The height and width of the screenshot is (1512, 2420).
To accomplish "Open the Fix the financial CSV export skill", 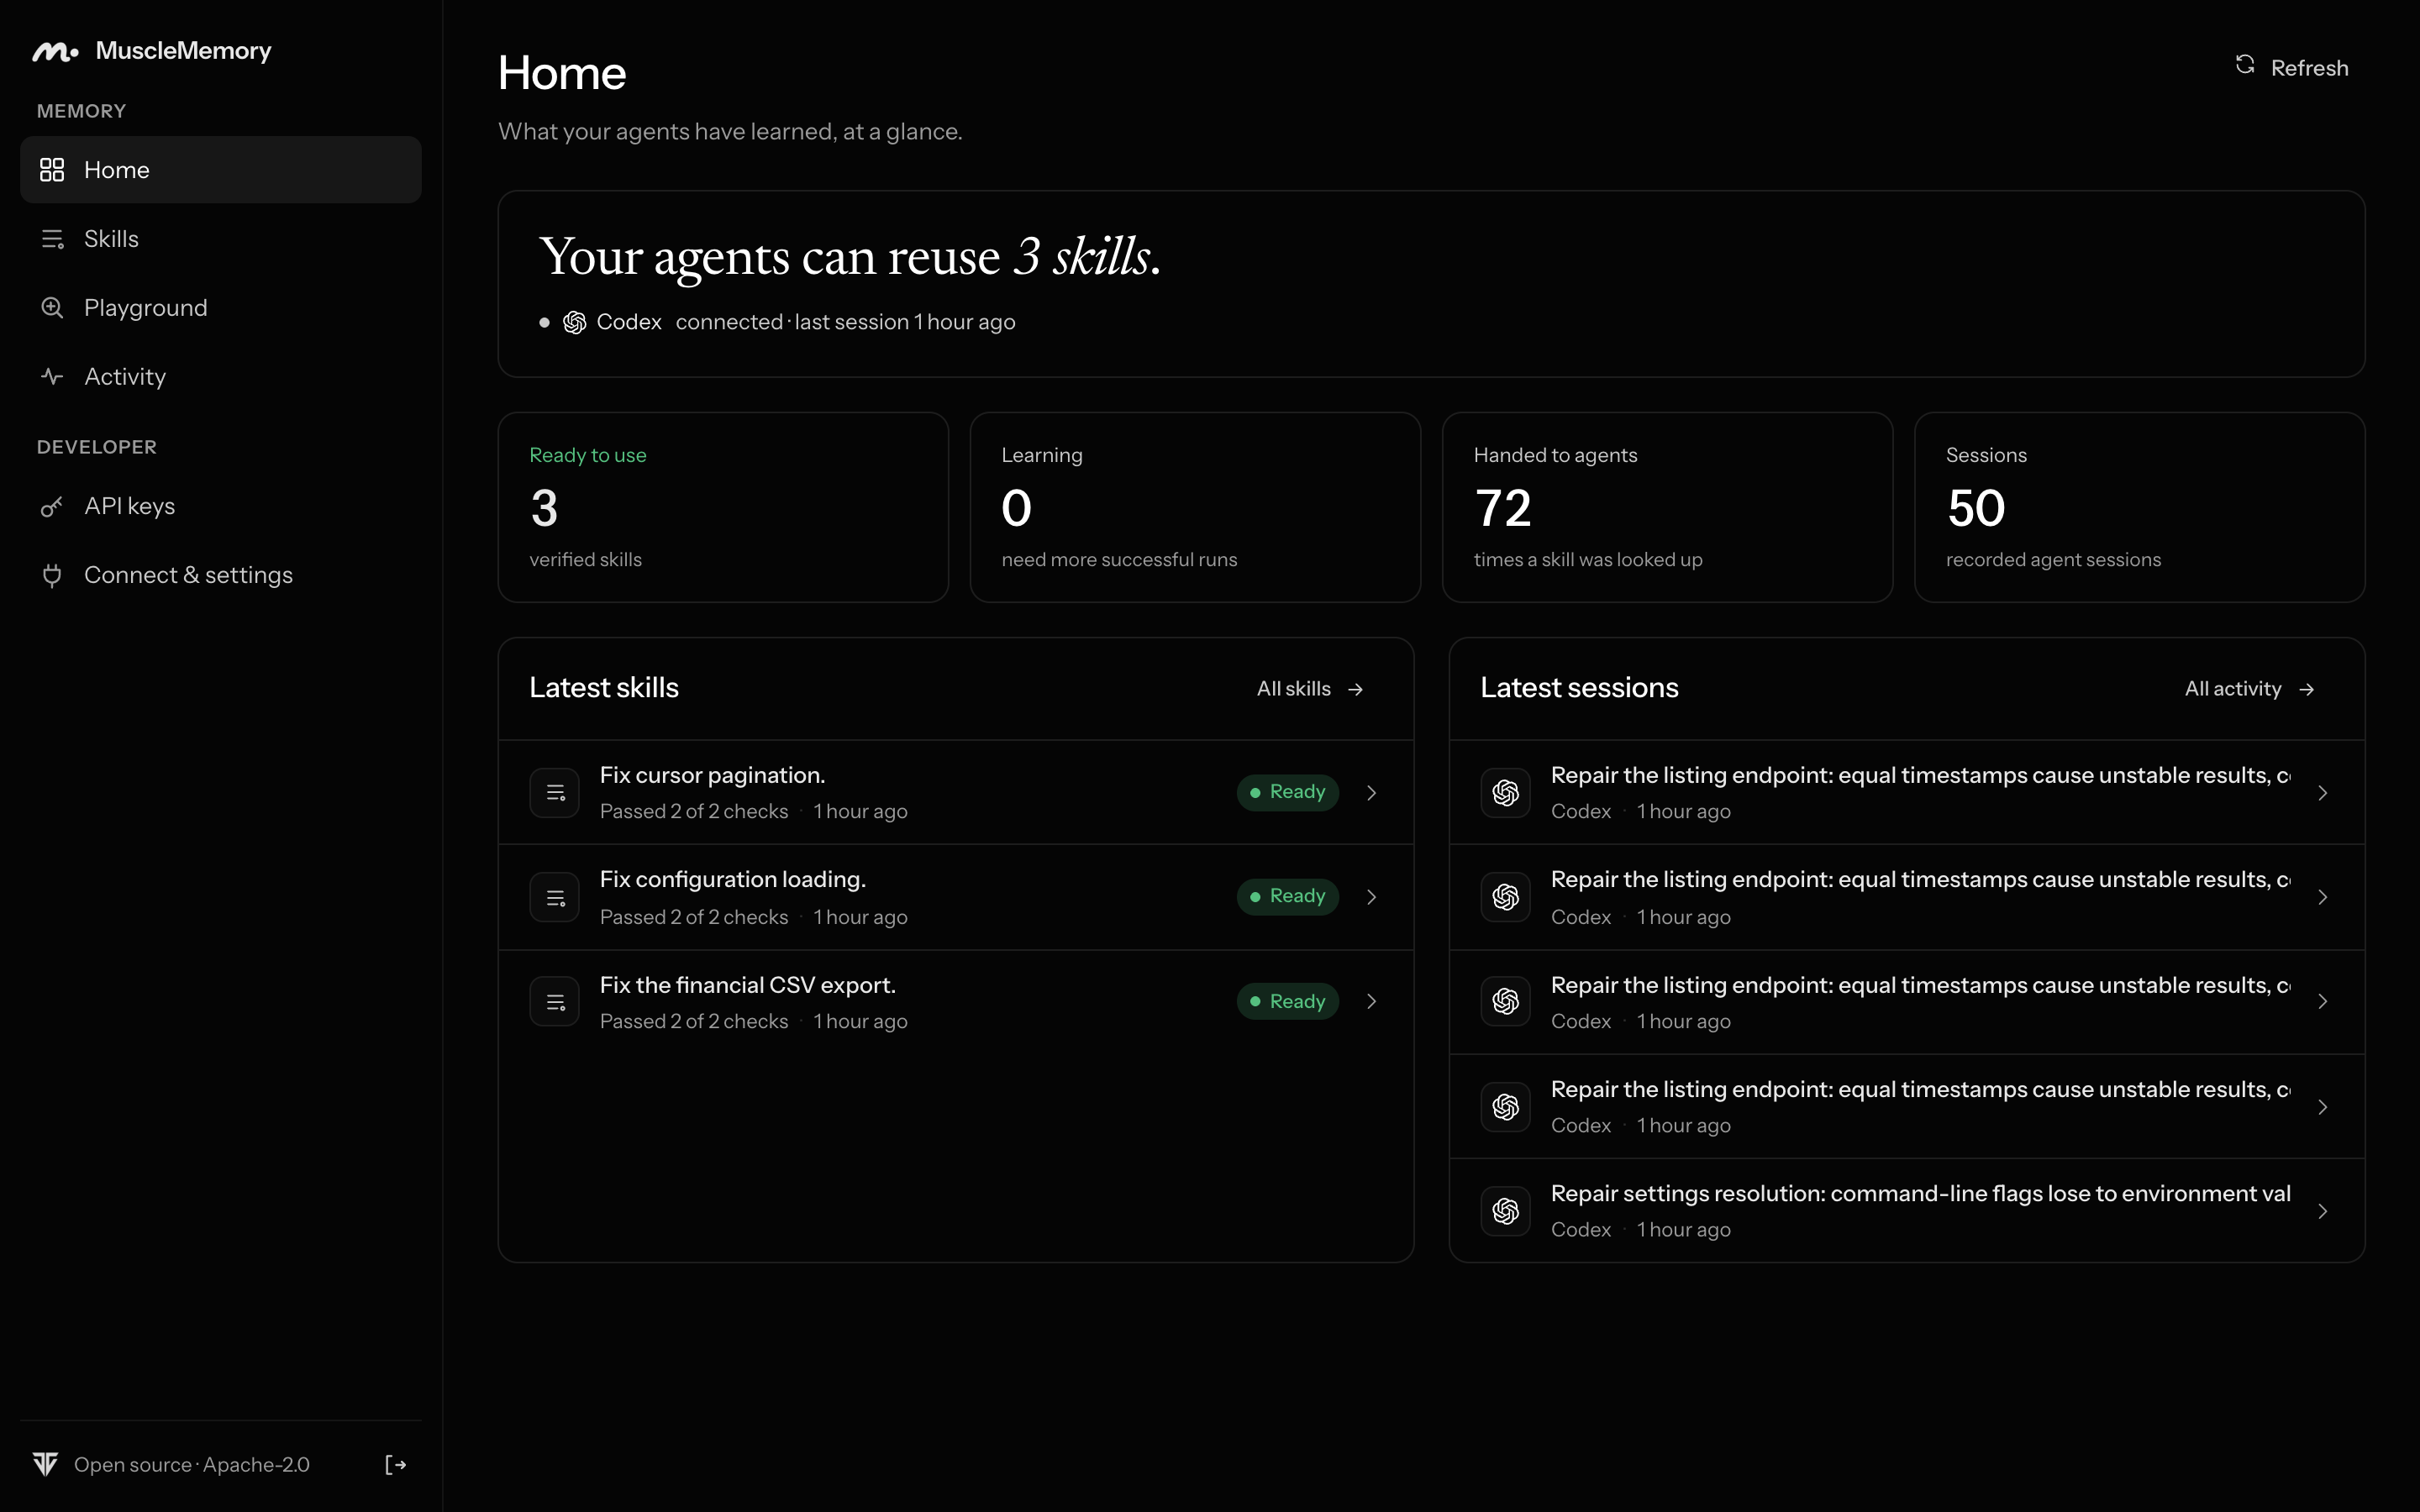I will [955, 1002].
